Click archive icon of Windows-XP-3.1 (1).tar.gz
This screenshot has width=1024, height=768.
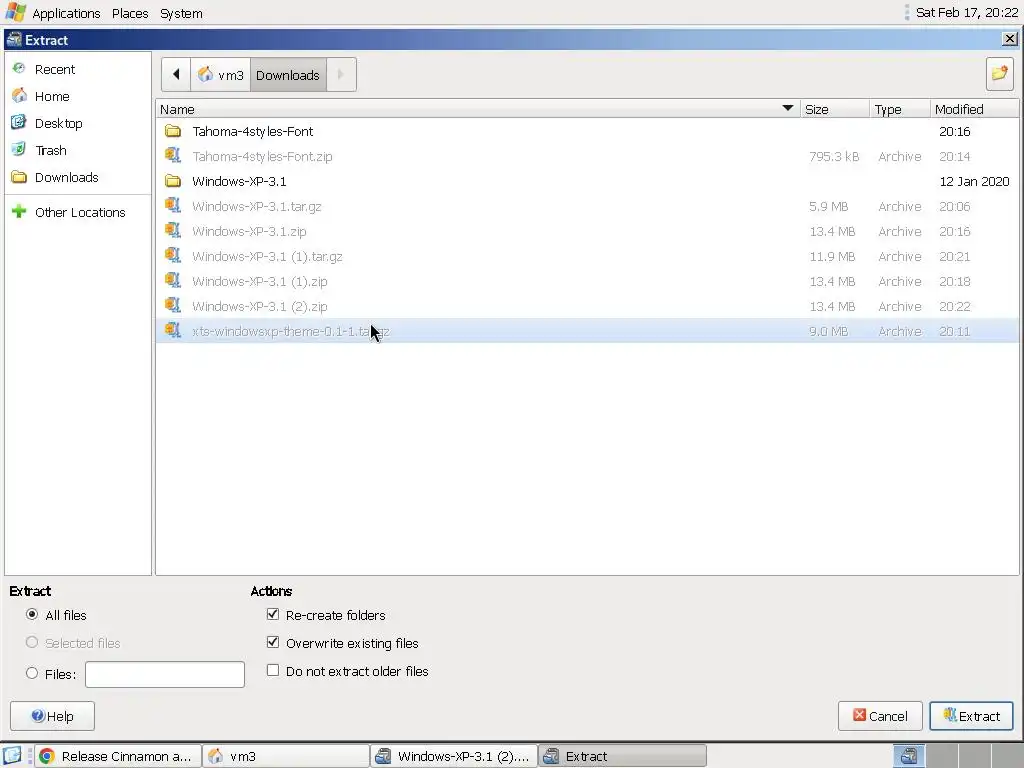click(173, 256)
